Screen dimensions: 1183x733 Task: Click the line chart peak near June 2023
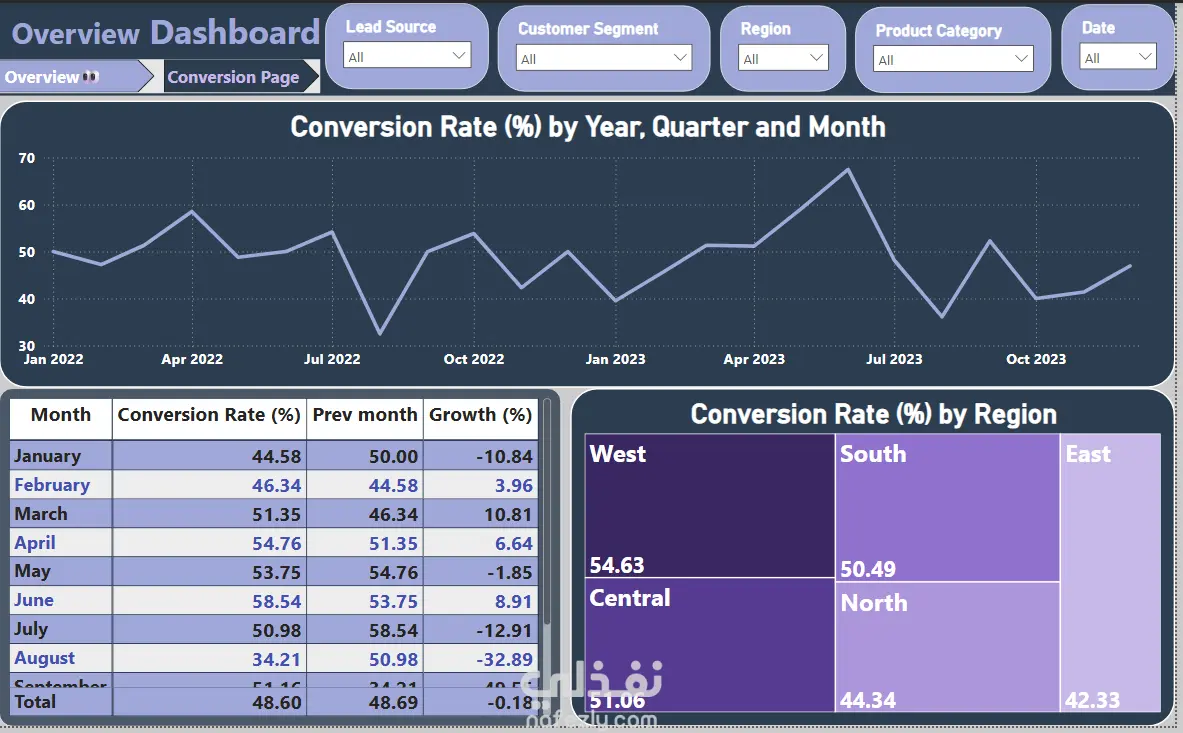coord(848,170)
